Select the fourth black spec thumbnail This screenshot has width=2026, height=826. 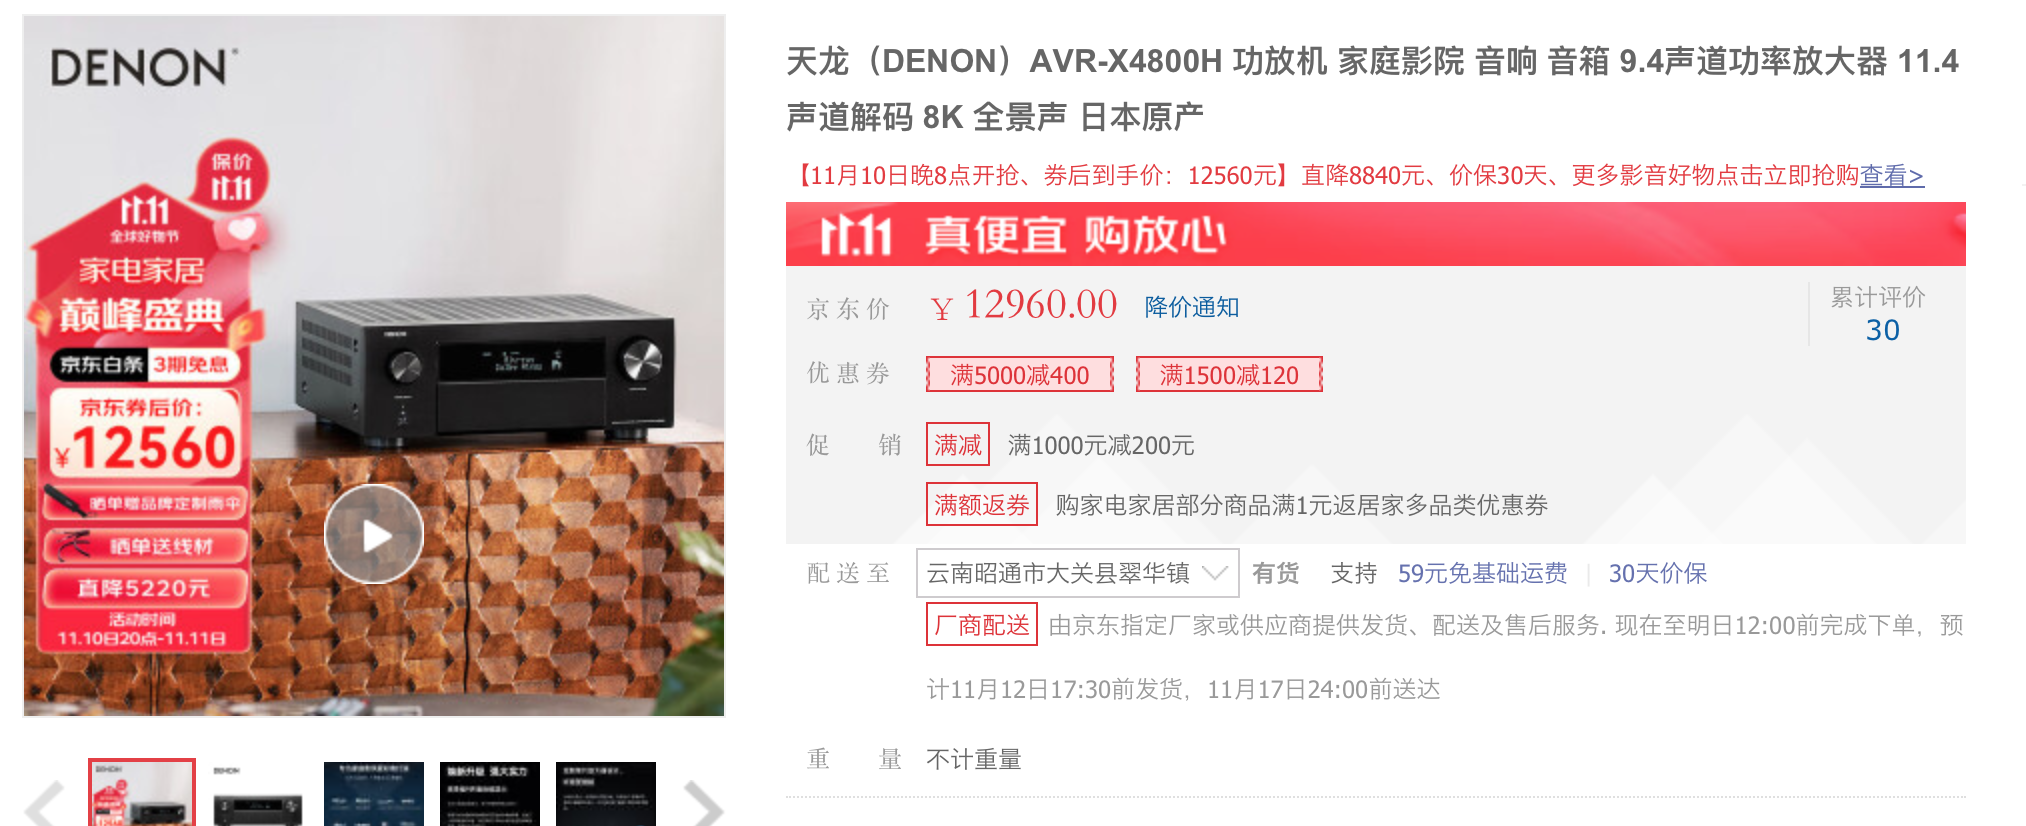tap(490, 794)
